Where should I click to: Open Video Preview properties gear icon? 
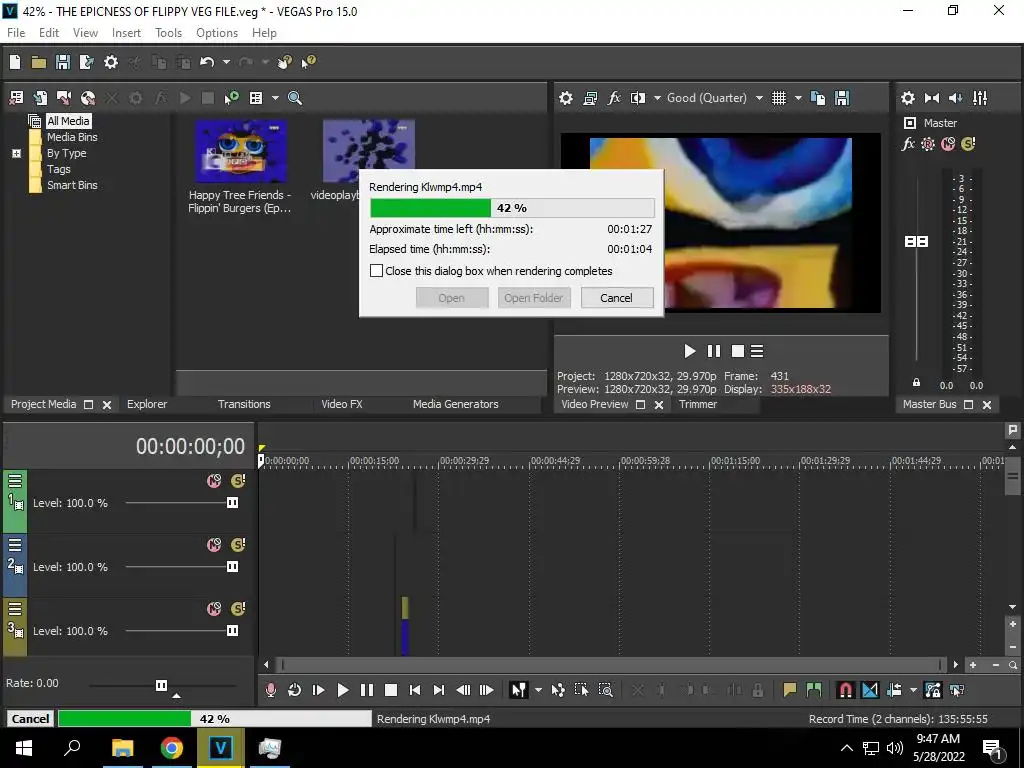(x=566, y=98)
